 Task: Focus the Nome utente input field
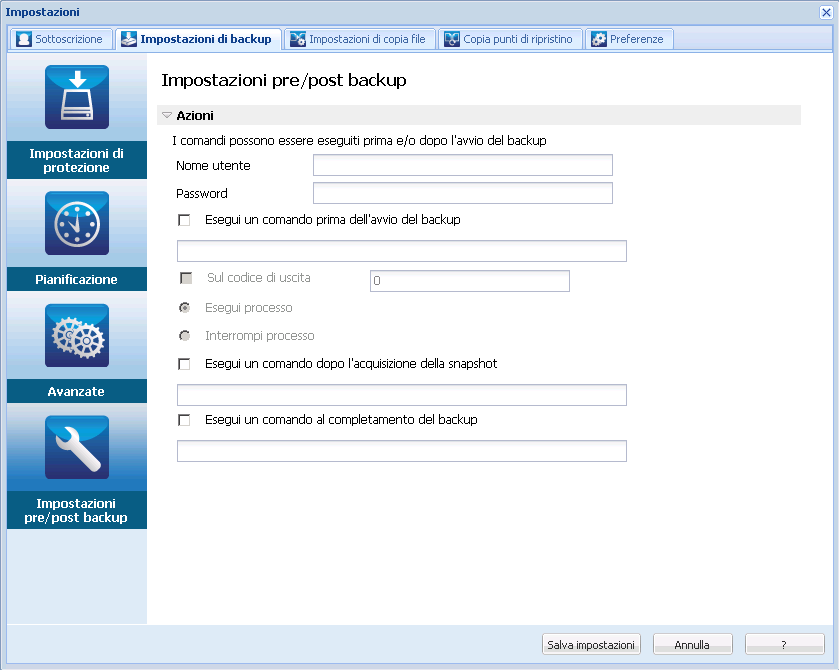click(x=463, y=165)
